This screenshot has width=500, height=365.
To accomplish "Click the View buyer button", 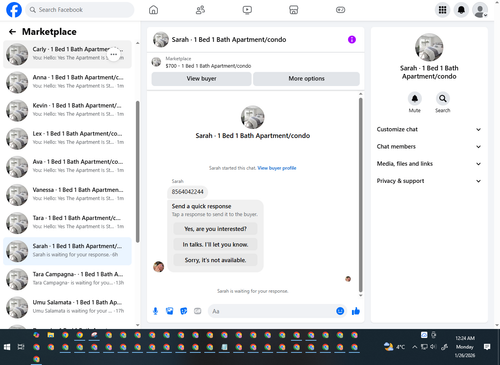I will click(201, 79).
